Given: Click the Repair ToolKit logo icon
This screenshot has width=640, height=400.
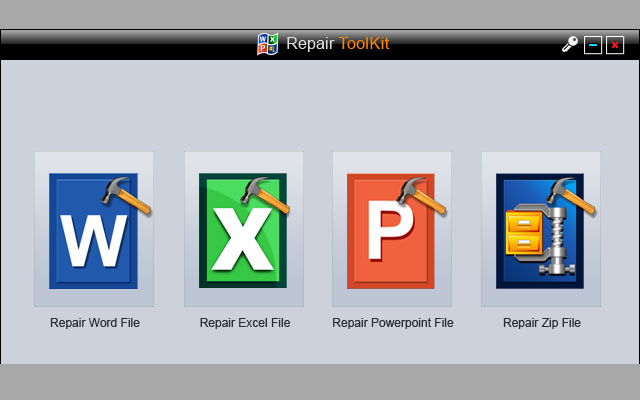Looking at the screenshot, I should (268, 44).
